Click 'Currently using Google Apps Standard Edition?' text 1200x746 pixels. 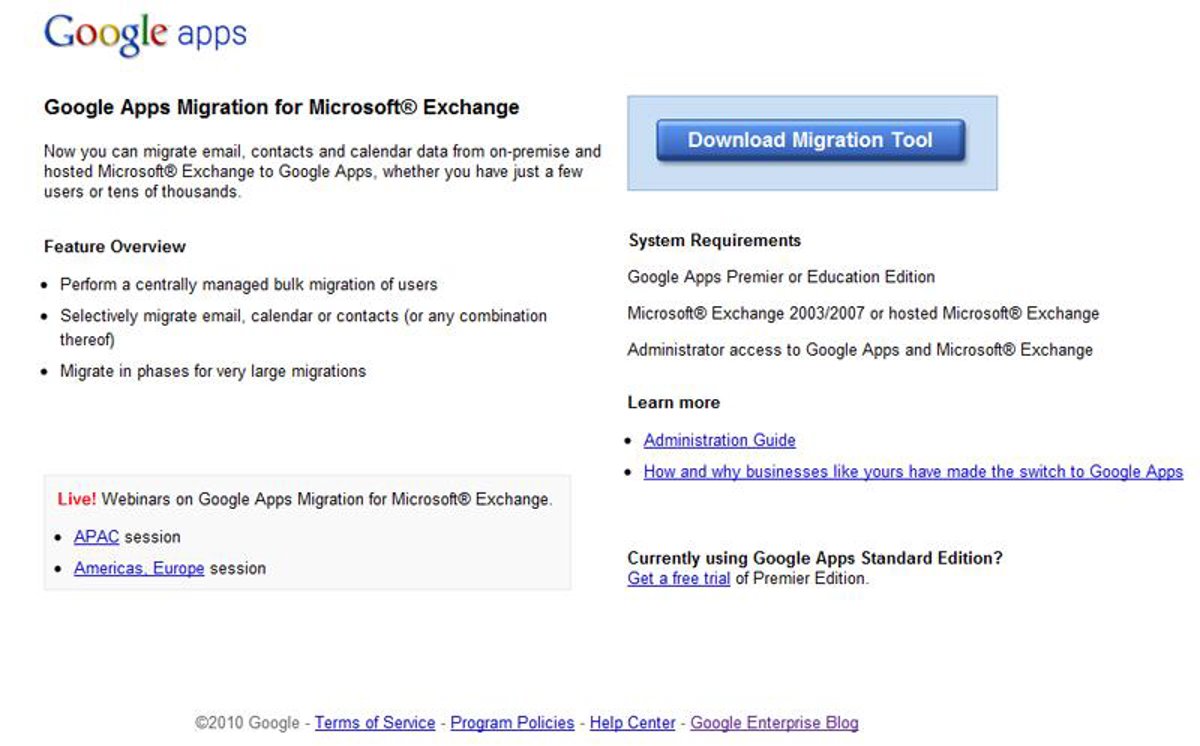point(814,558)
